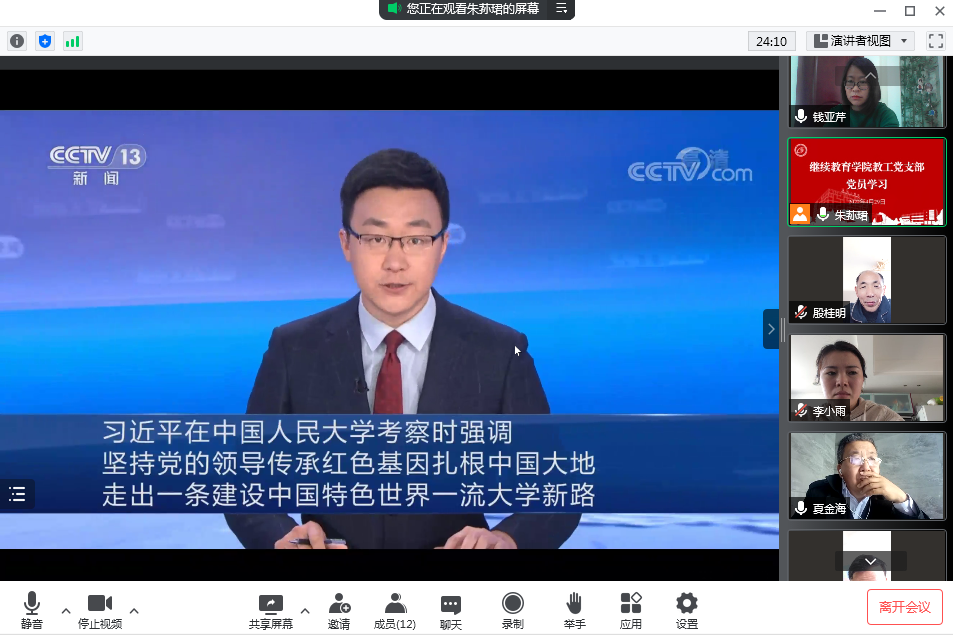This screenshot has height=635, width=953.
Task: Toggle camera with 停止视频
Action: click(100, 610)
